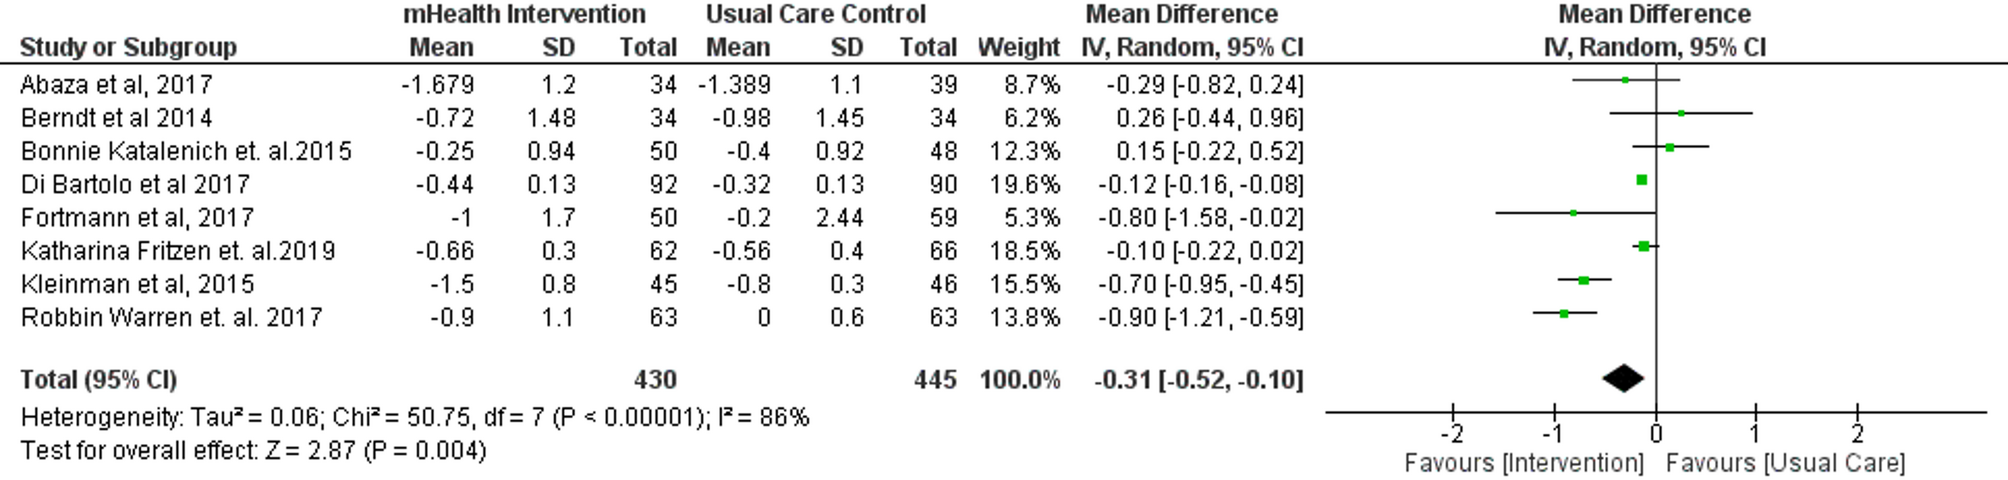This screenshot has width=2008, height=480.
Task: Select the Bonnie Katalenich et. al.2015 study label
Action: (x=186, y=151)
